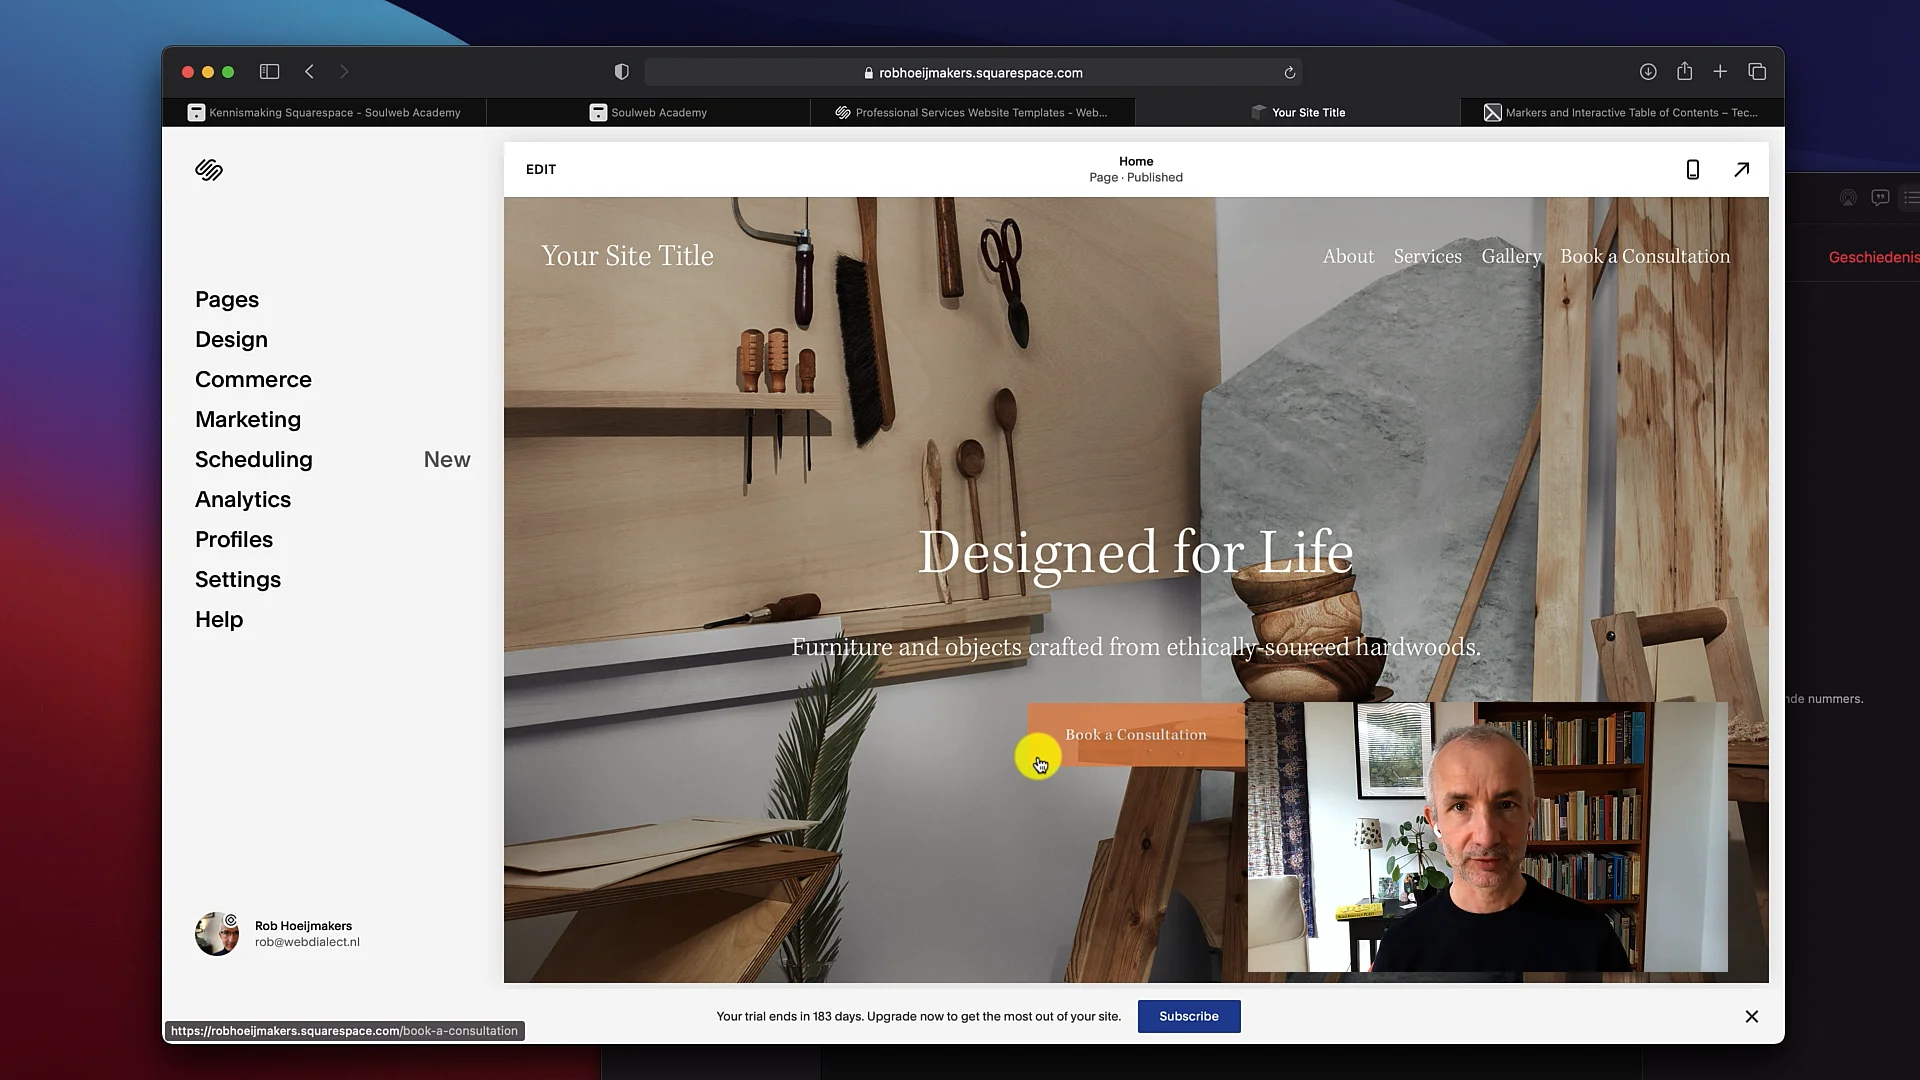
Task: Click Gallery in site navigation
Action: tap(1511, 257)
